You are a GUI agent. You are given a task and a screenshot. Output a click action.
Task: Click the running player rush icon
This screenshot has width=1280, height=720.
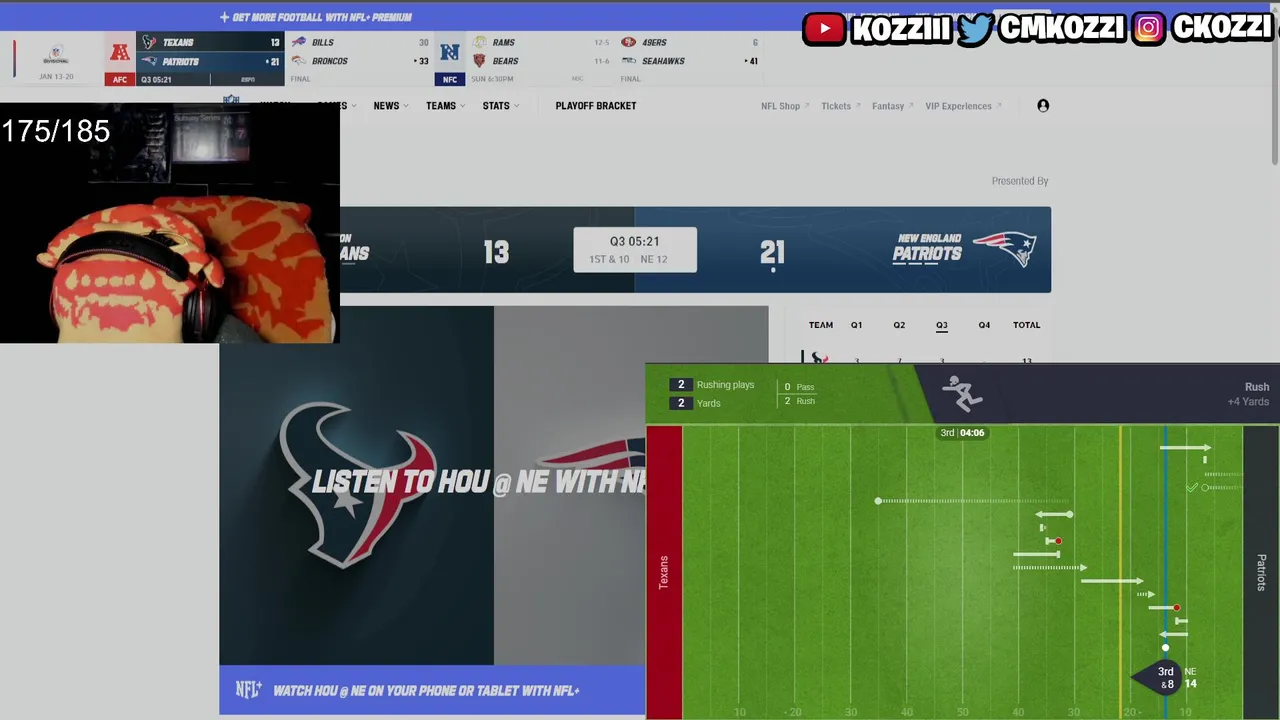(962, 394)
